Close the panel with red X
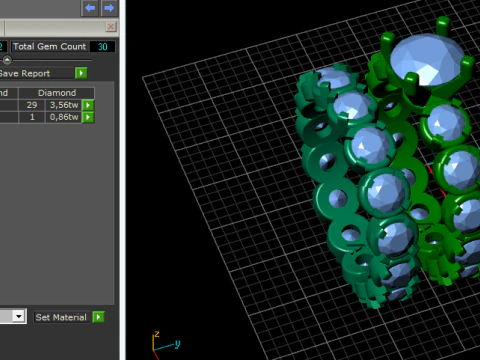Image resolution: width=480 pixels, height=360 pixels. coord(111,27)
